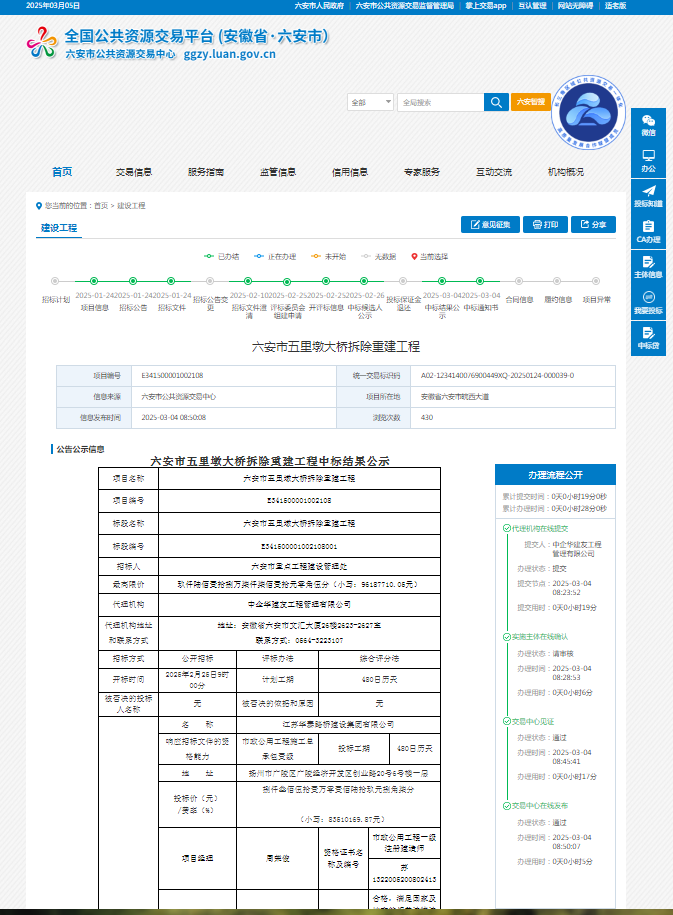Click 交易中心见证 process step
The image size is (673, 915).
coord(533,721)
